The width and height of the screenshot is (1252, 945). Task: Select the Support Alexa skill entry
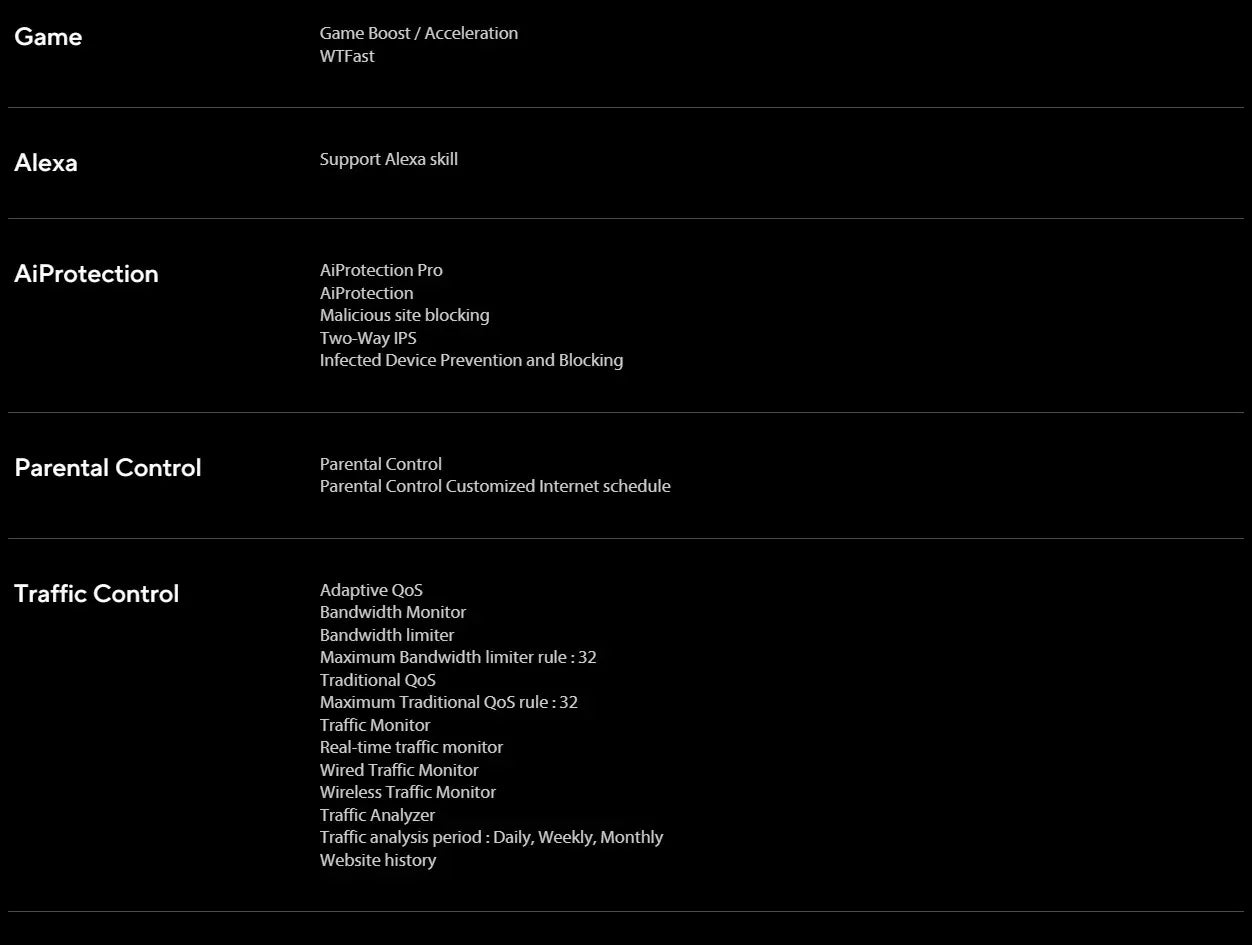(389, 160)
